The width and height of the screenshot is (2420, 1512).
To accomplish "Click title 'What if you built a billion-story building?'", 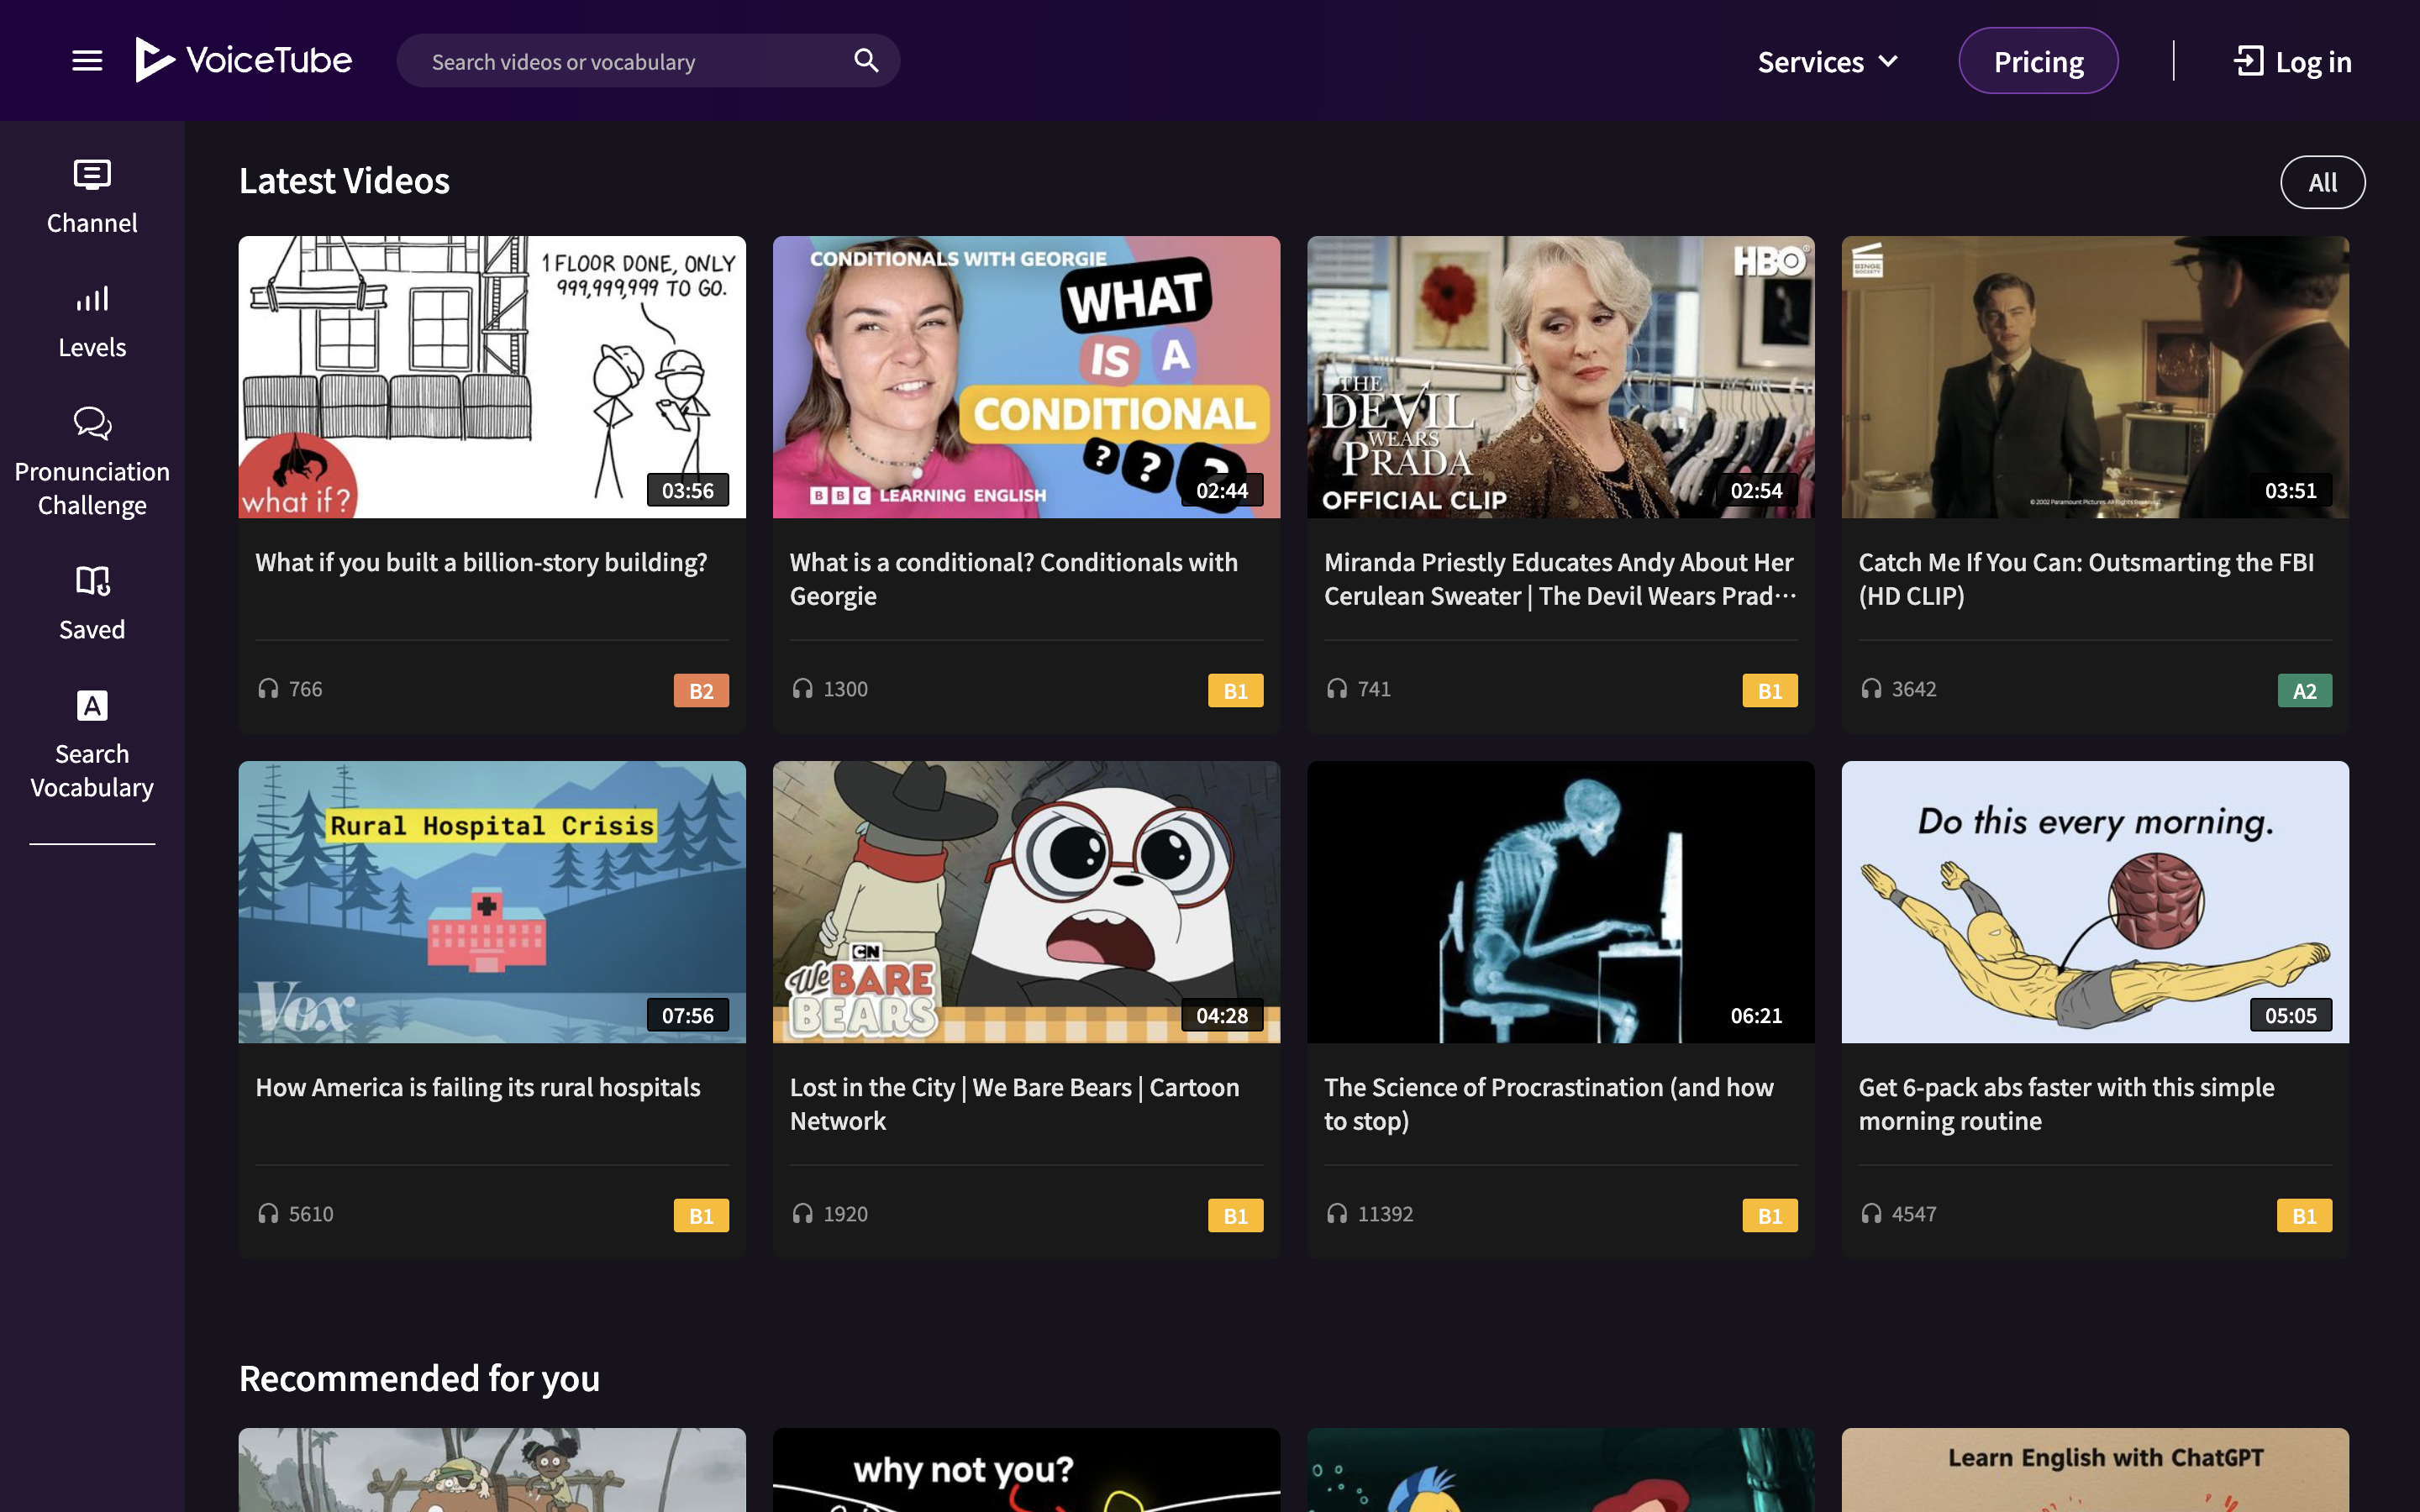I will 481,562.
